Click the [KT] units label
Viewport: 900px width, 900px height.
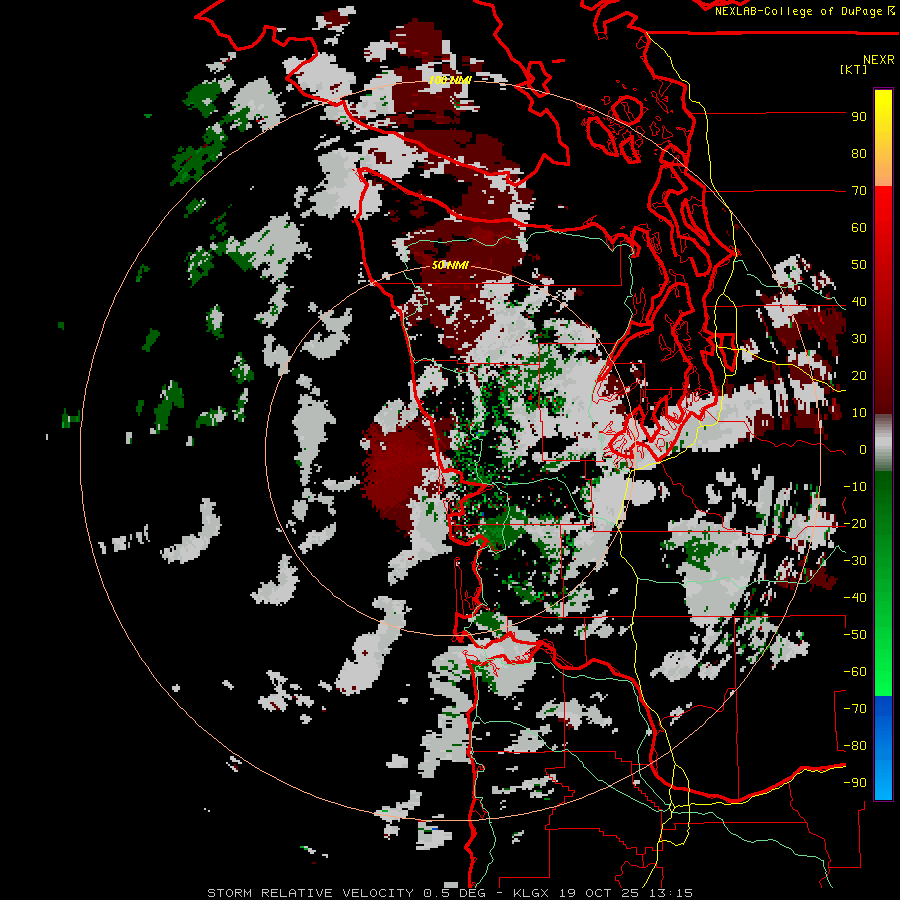point(853,69)
